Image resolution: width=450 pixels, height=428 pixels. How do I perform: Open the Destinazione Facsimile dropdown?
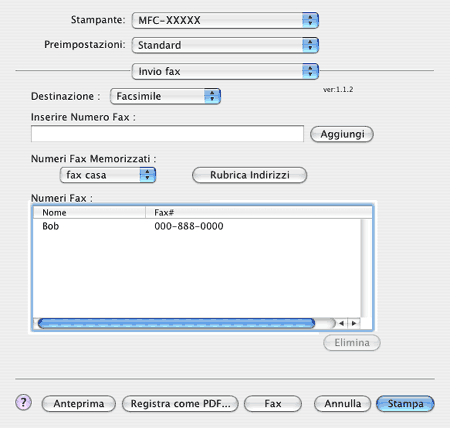(165, 96)
